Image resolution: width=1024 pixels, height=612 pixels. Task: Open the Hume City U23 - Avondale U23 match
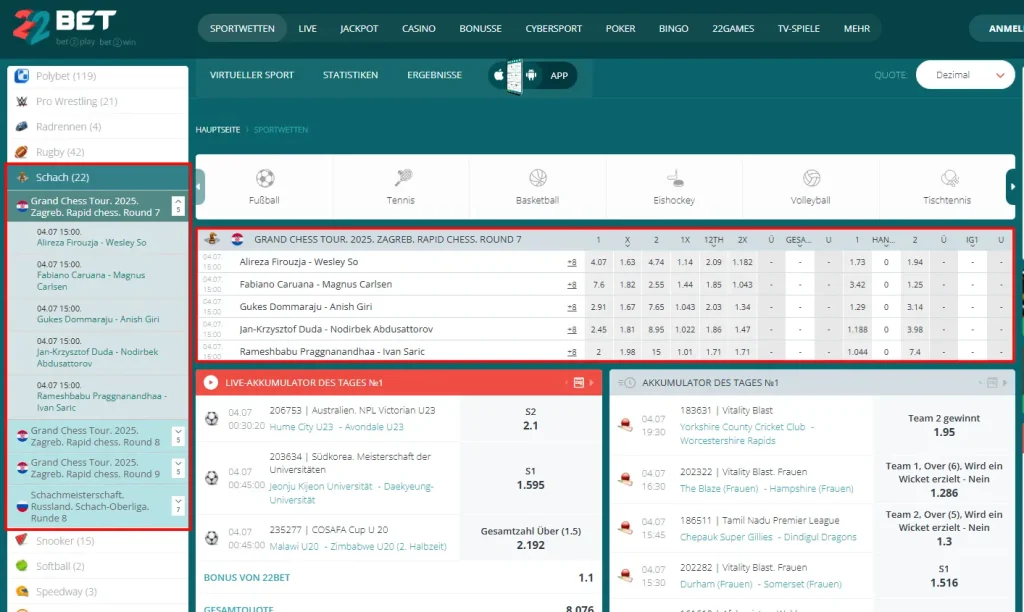[336, 427]
